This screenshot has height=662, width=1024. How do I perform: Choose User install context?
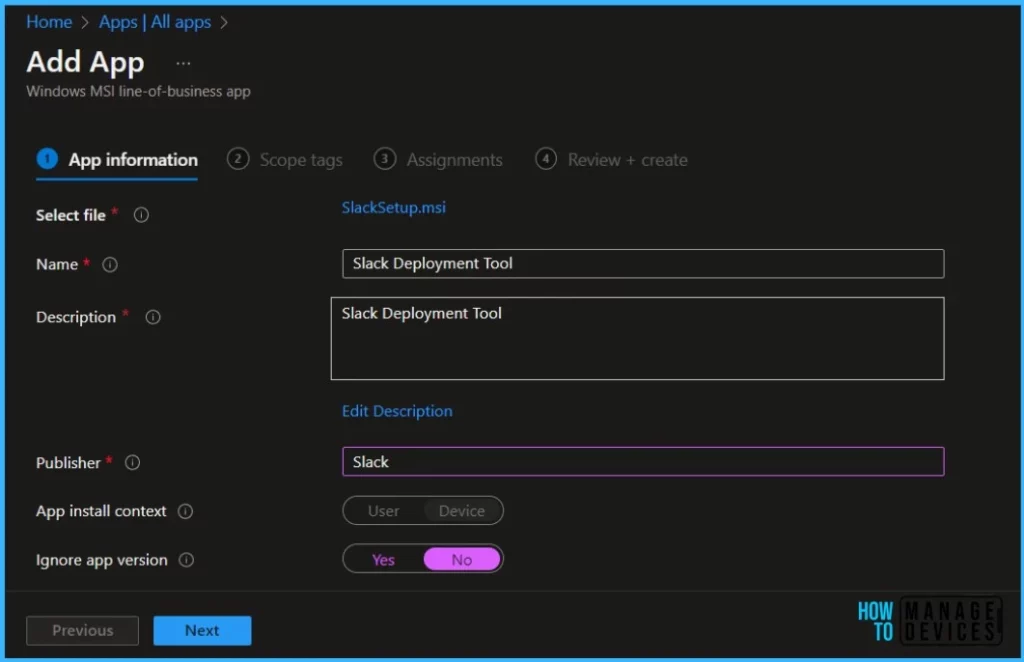point(383,511)
